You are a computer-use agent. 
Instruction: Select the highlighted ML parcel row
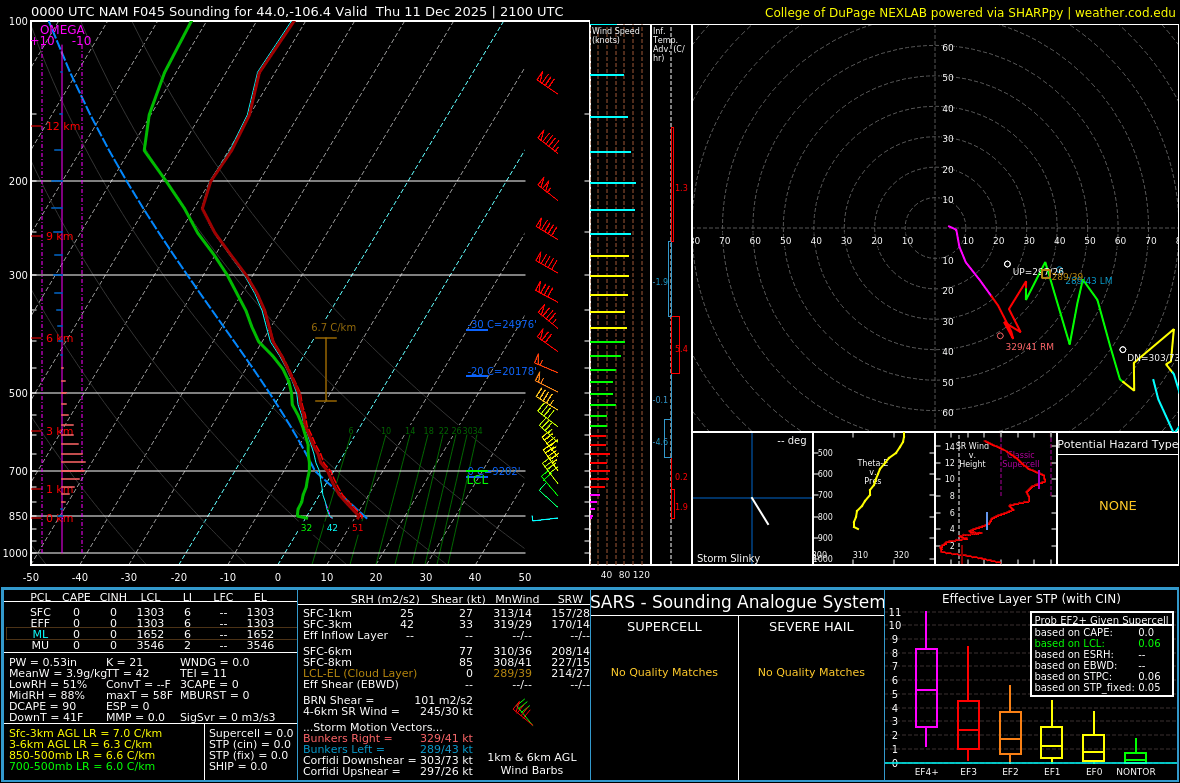(151, 634)
